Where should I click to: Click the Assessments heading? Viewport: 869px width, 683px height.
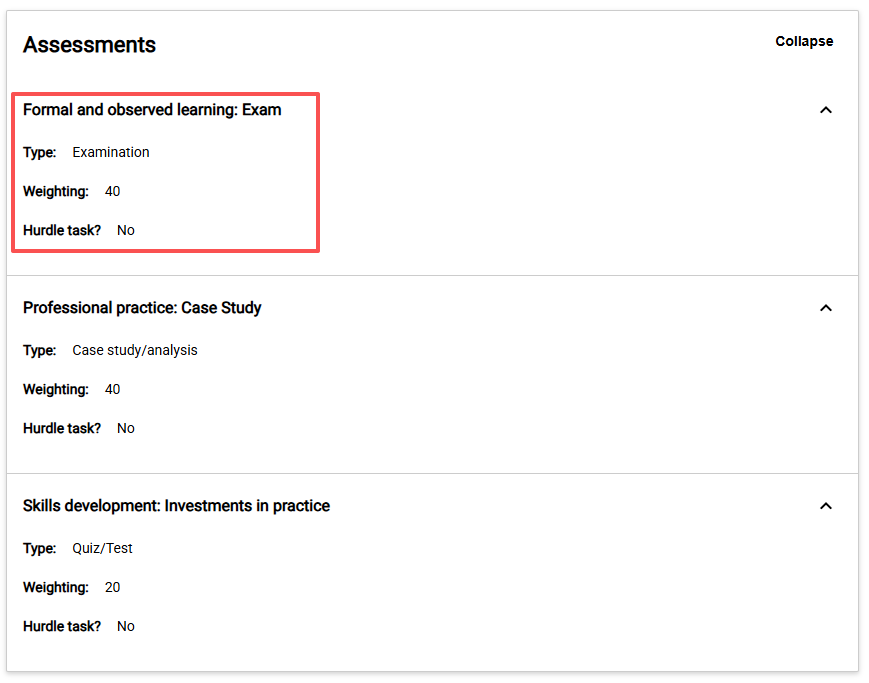point(89,45)
